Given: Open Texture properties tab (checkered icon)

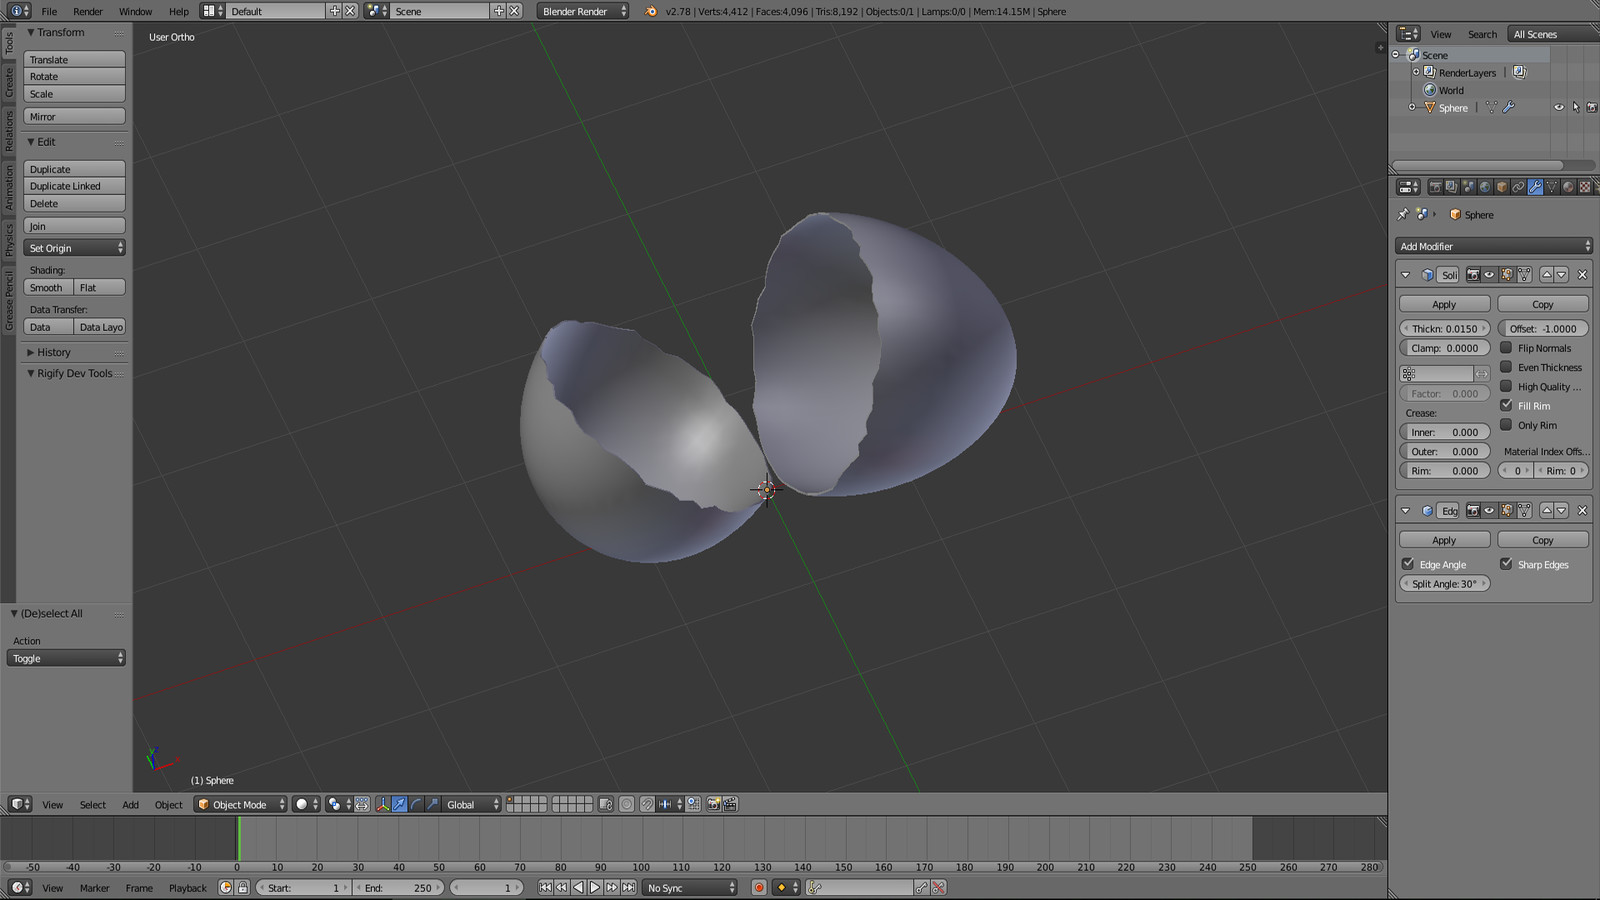Looking at the screenshot, I should pos(1583,187).
